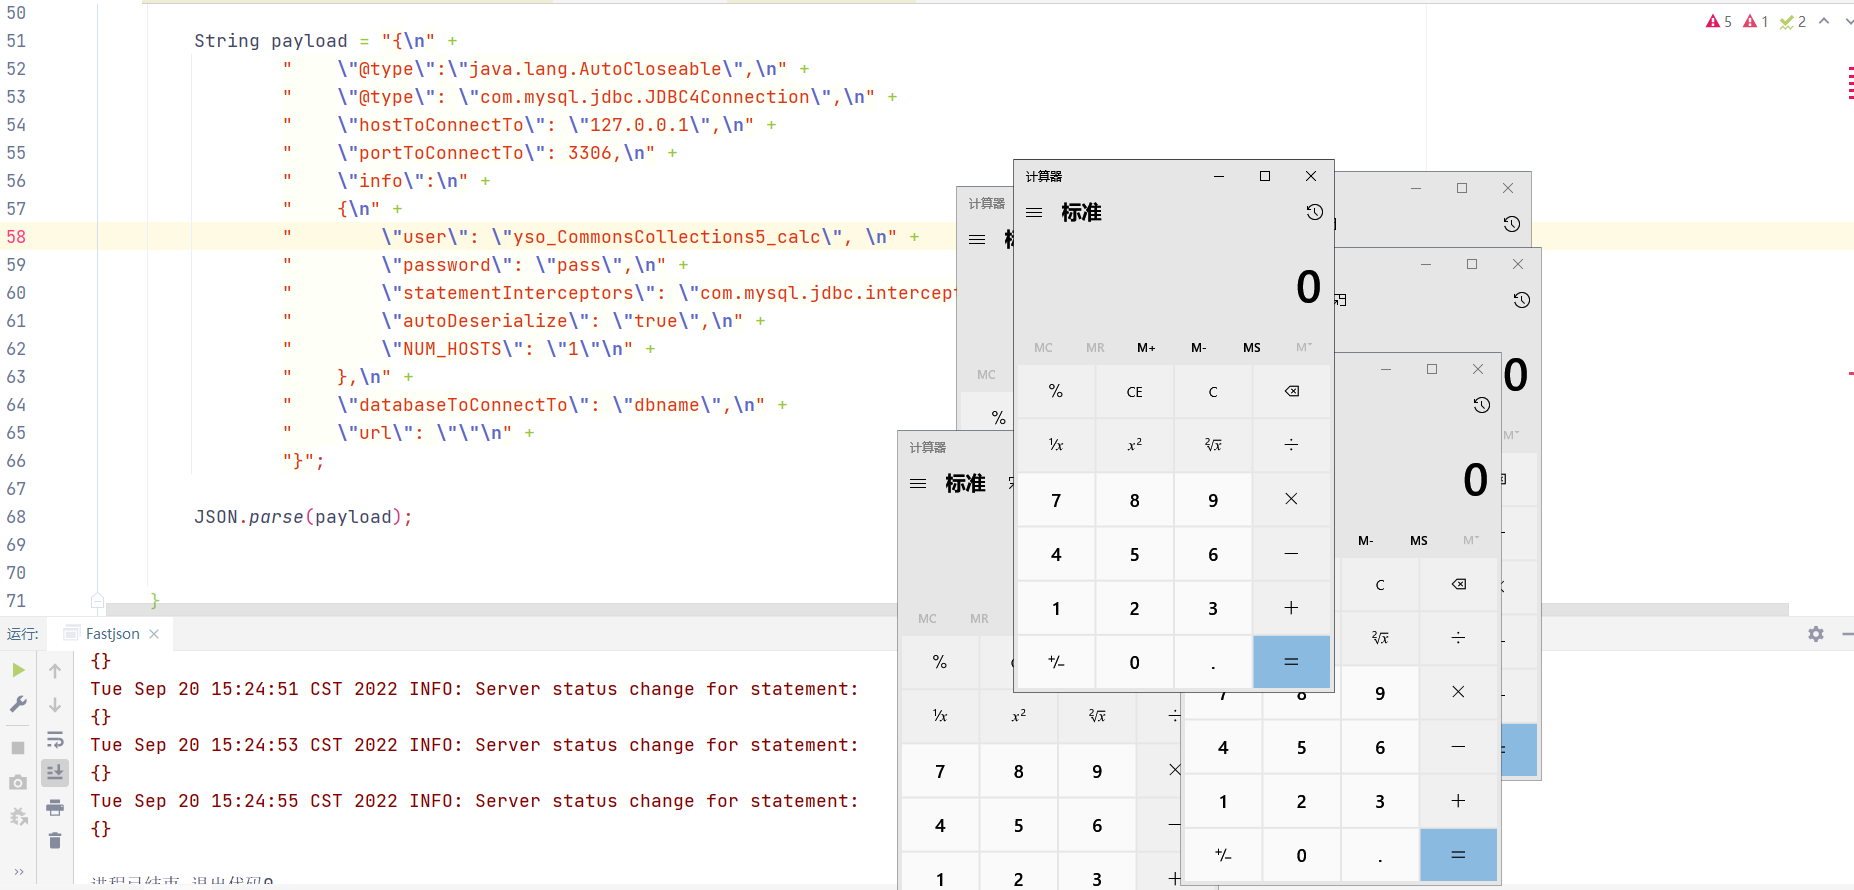The image size is (1854, 890).
Task: Click the down-arrow stack trace icon in run panel
Action: (55, 704)
